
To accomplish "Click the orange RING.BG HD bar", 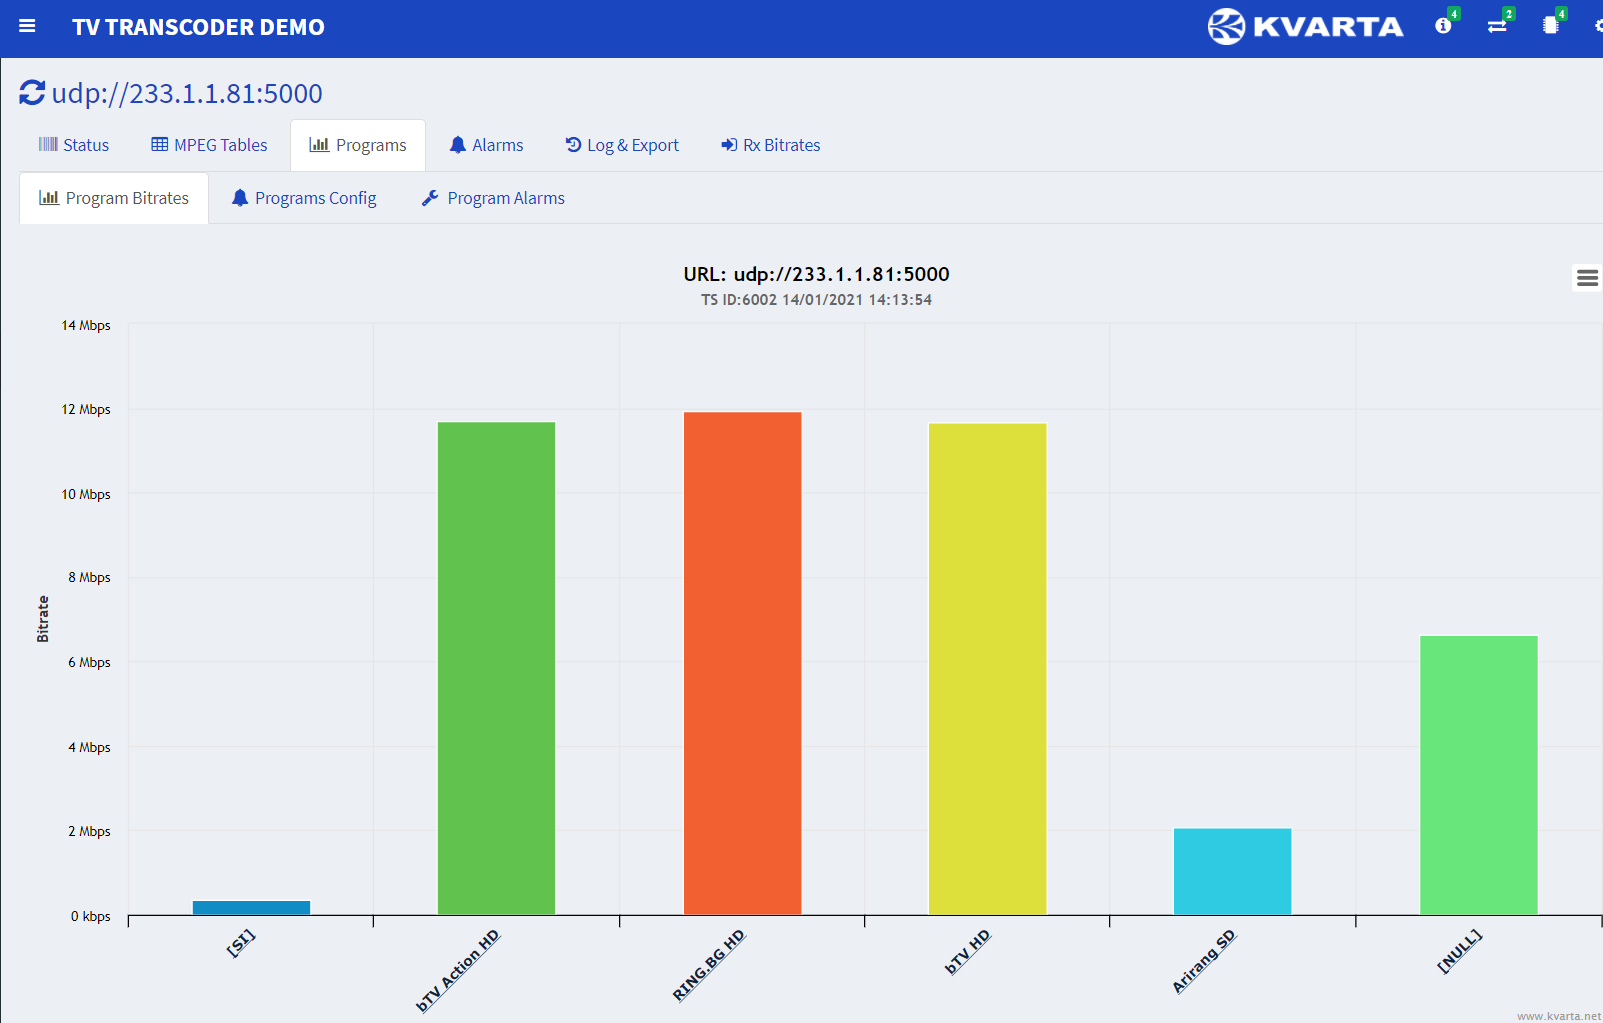I will click(x=742, y=663).
